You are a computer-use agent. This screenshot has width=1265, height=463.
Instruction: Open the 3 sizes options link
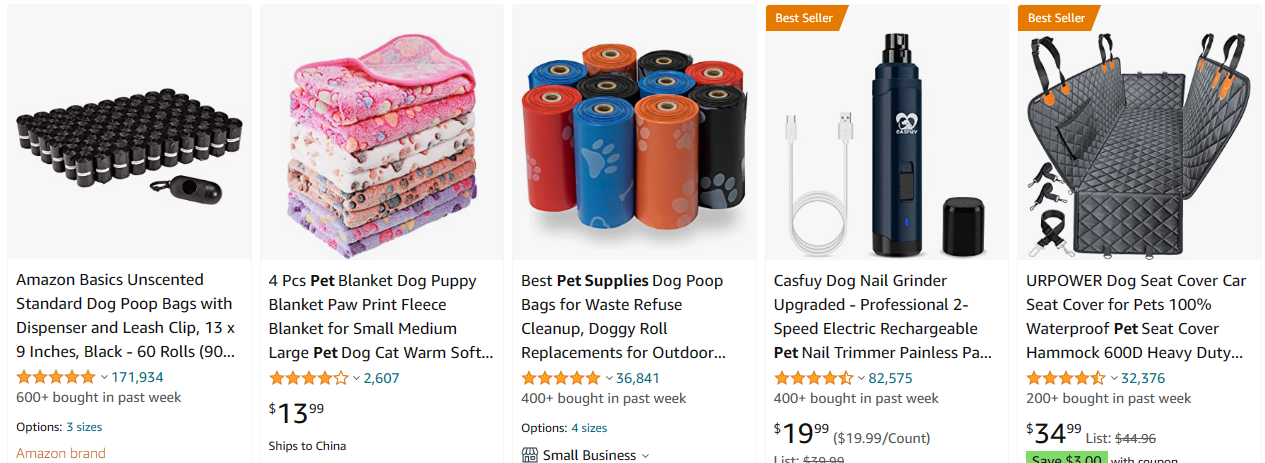click(x=84, y=427)
